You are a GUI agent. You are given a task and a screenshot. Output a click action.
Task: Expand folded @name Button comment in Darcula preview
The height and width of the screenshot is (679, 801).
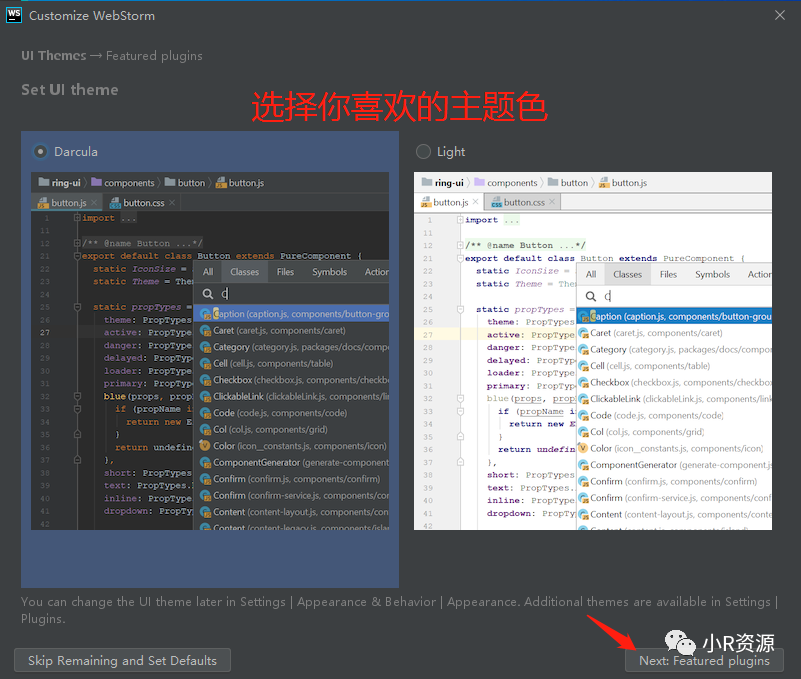pyautogui.click(x=77, y=243)
